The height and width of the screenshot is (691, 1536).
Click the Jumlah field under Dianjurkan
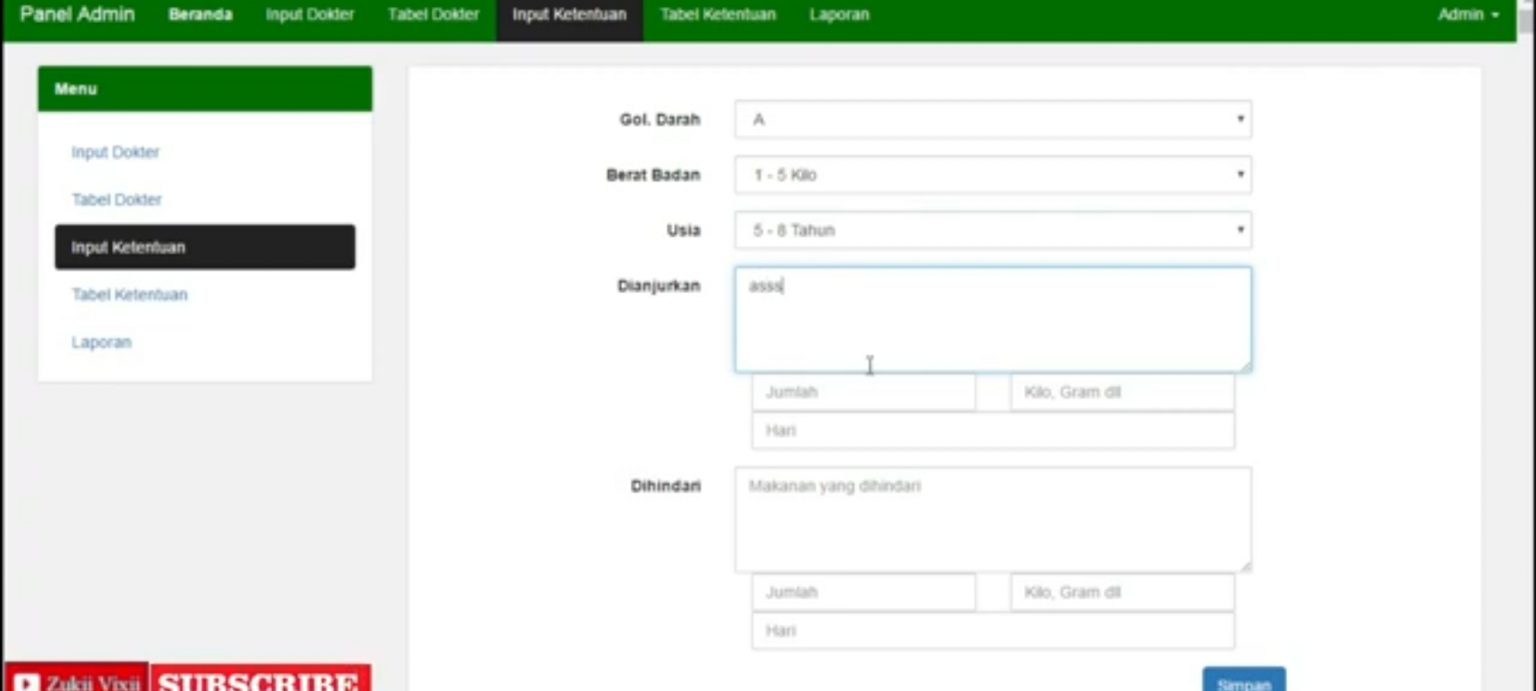click(x=863, y=392)
